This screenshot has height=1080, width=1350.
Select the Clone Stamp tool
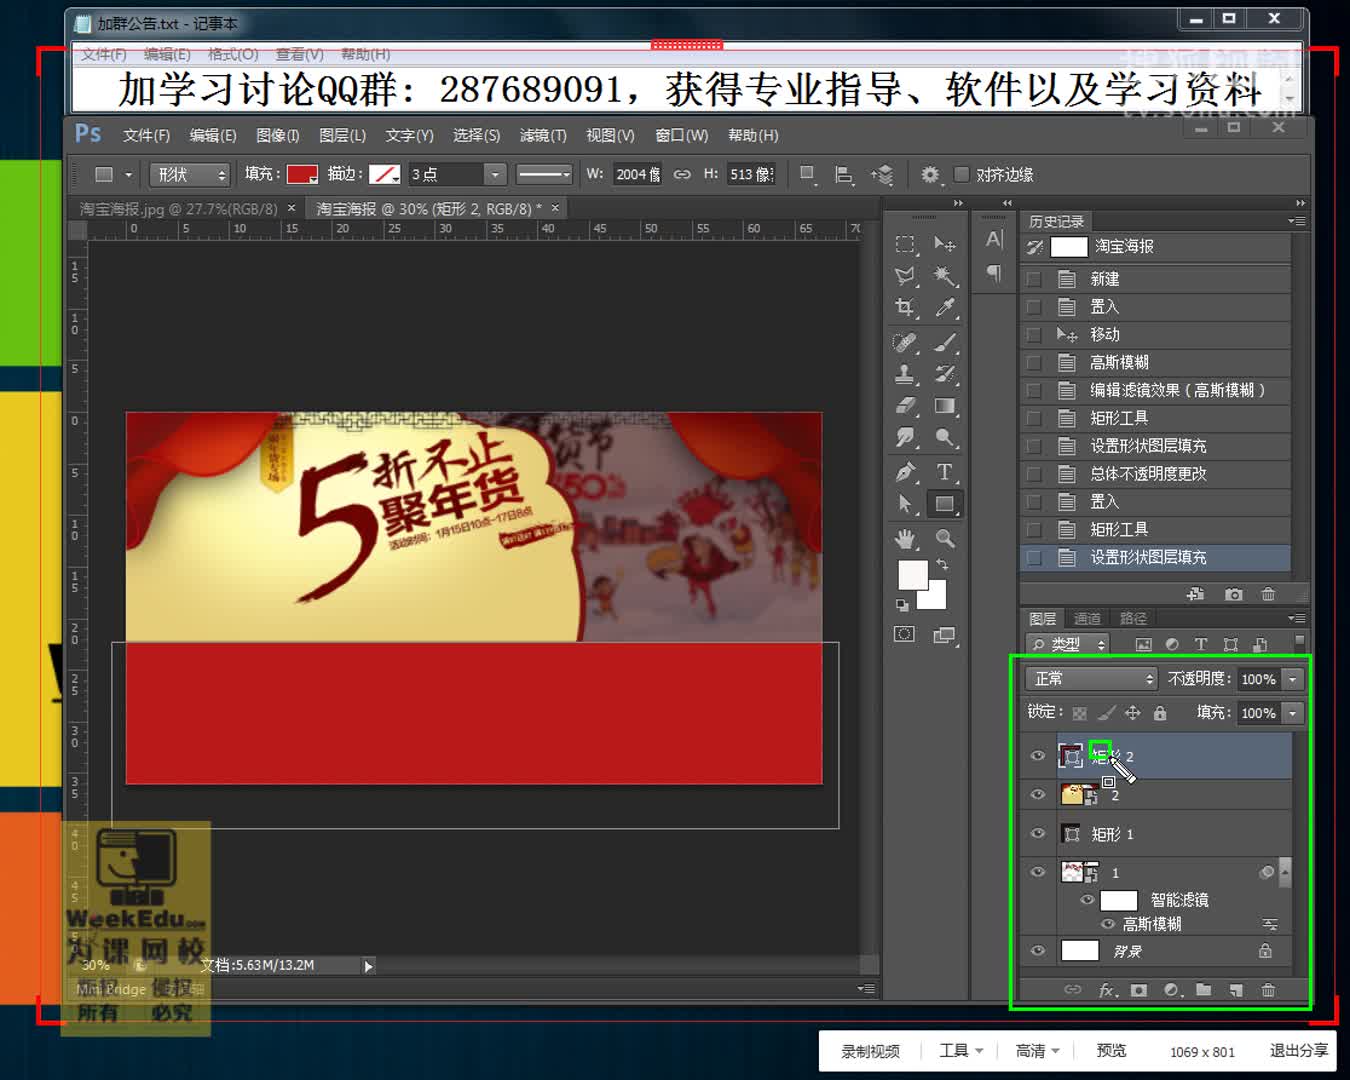pyautogui.click(x=905, y=374)
